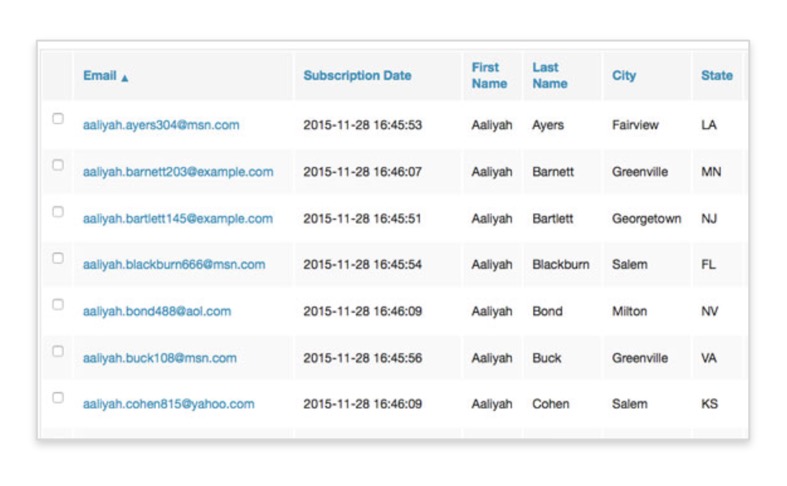Toggle the checkbox for the Blackburn subscriber
The width and height of the screenshot is (787, 486).
pyautogui.click(x=58, y=258)
